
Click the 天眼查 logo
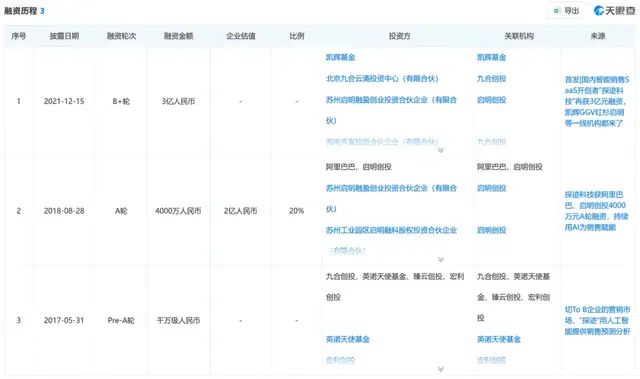614,11
